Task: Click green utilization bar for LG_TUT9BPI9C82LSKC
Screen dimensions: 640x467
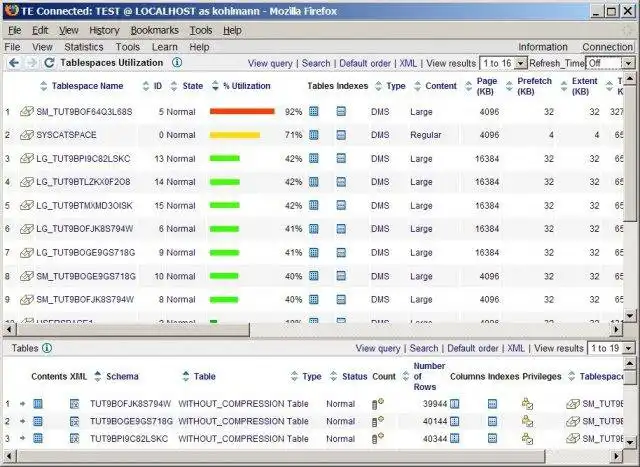Action: click(224, 158)
